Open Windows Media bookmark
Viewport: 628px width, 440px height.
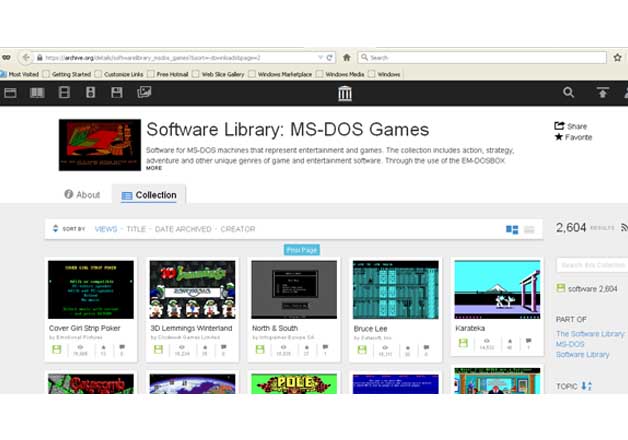point(340,74)
